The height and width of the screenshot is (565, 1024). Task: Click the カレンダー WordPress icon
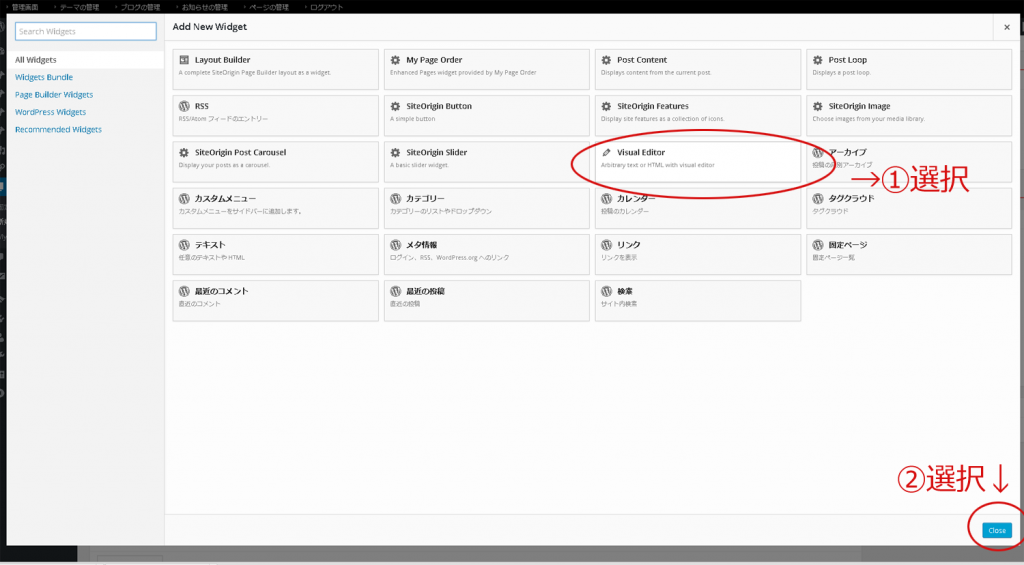606,199
